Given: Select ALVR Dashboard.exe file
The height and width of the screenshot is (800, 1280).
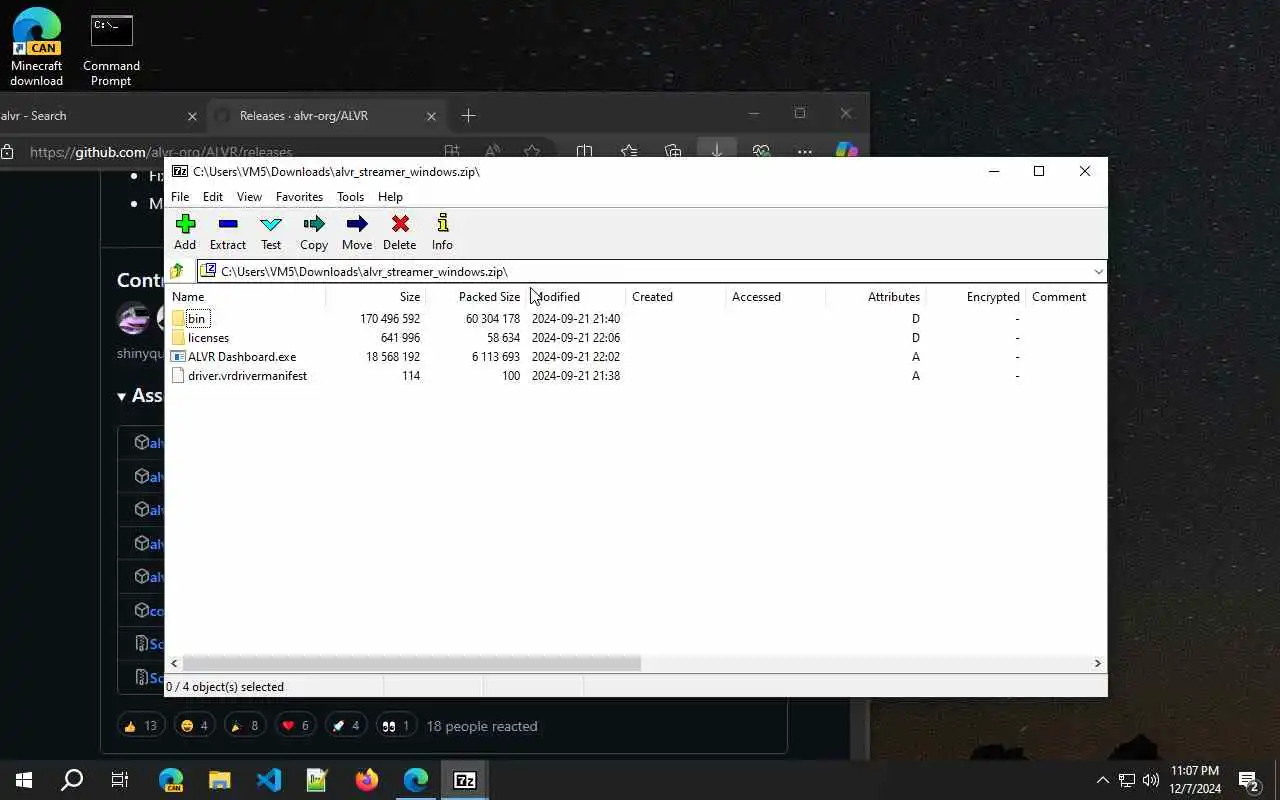Looking at the screenshot, I should [x=242, y=357].
